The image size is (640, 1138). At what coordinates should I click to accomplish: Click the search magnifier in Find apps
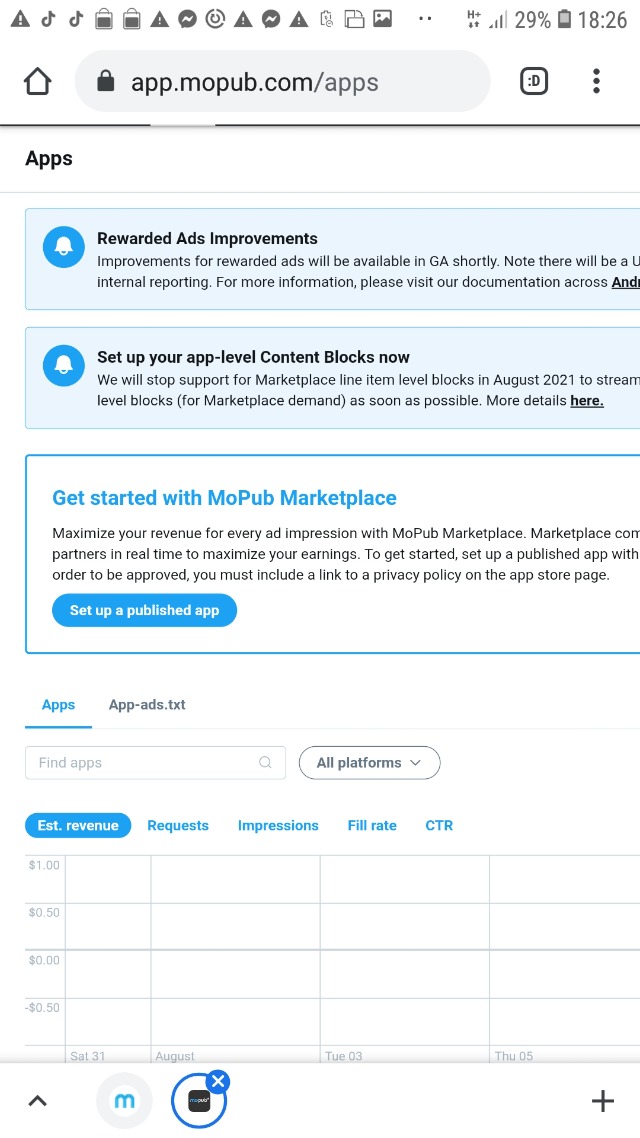[265, 763]
